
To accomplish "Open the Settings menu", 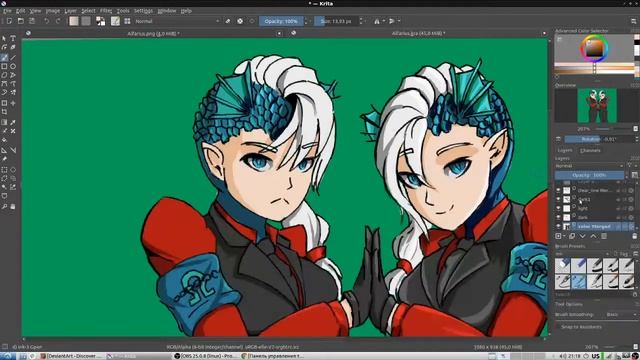I will click(x=143, y=11).
